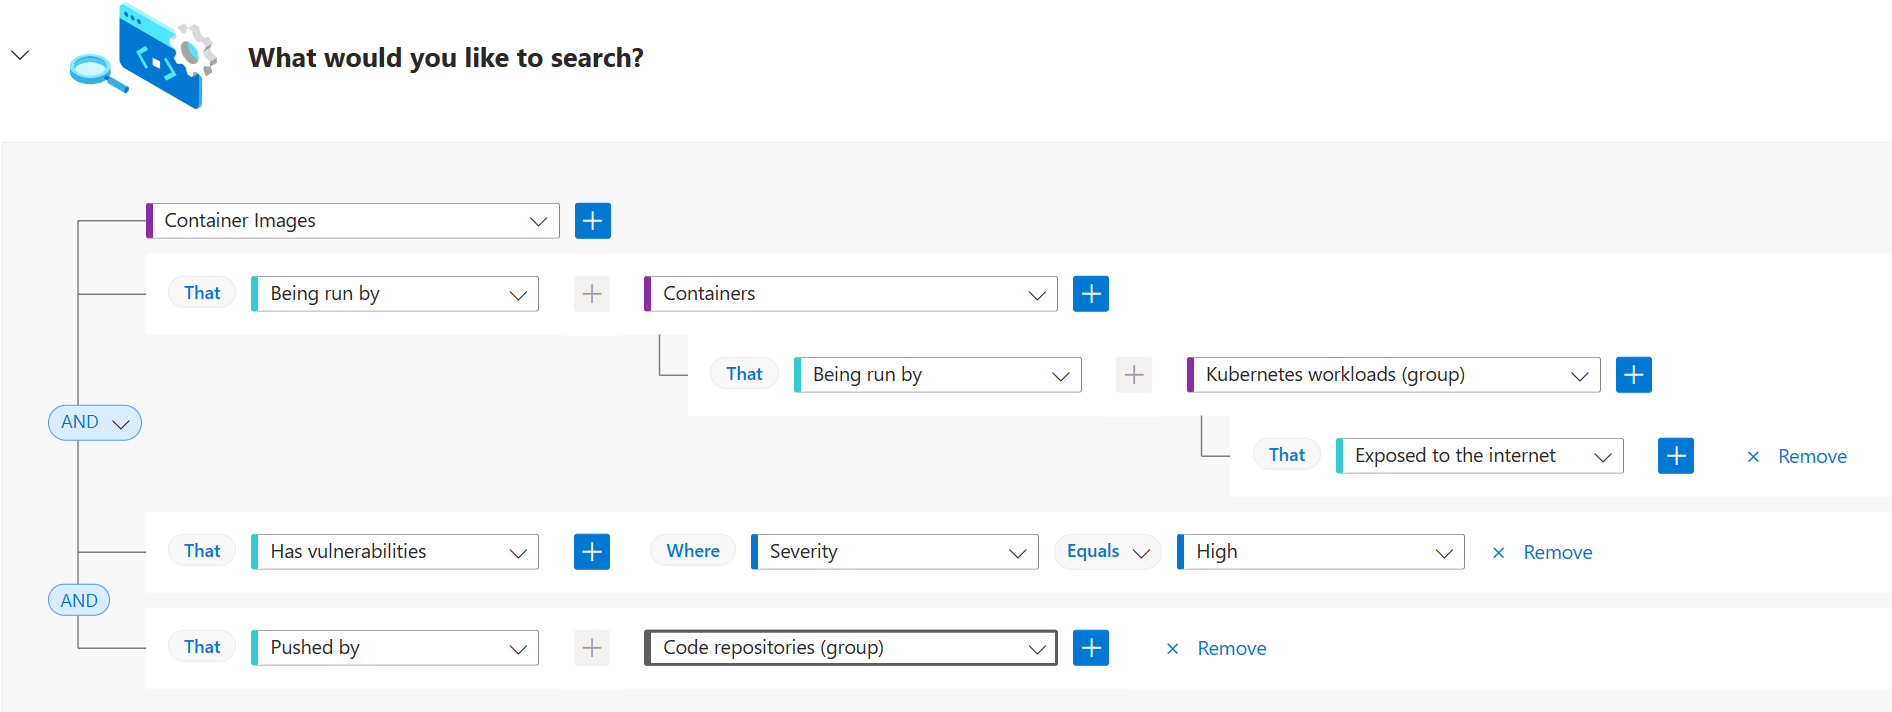The height and width of the screenshot is (712, 1892).
Task: Expand the Severity property dropdown
Action: [x=896, y=552]
